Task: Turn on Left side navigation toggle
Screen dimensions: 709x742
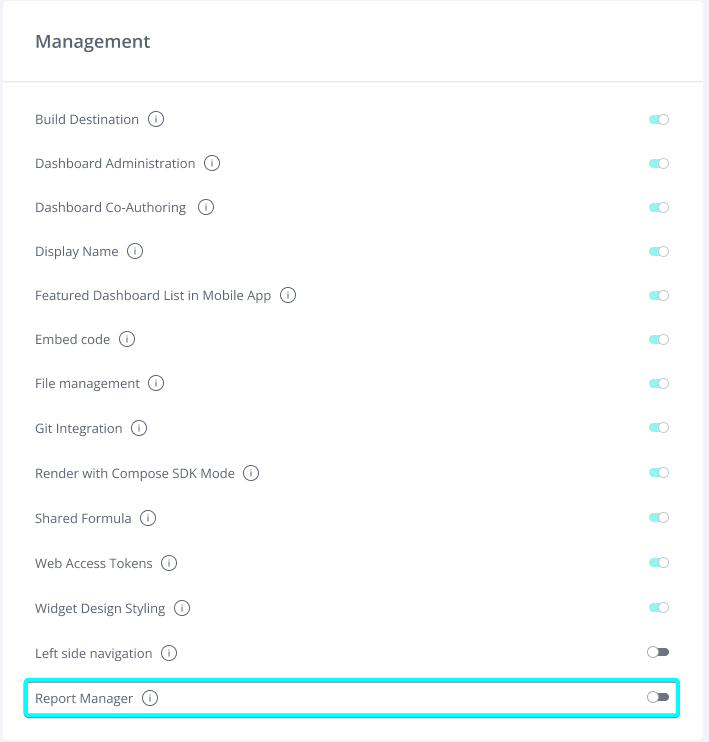Action: pyautogui.click(x=658, y=652)
